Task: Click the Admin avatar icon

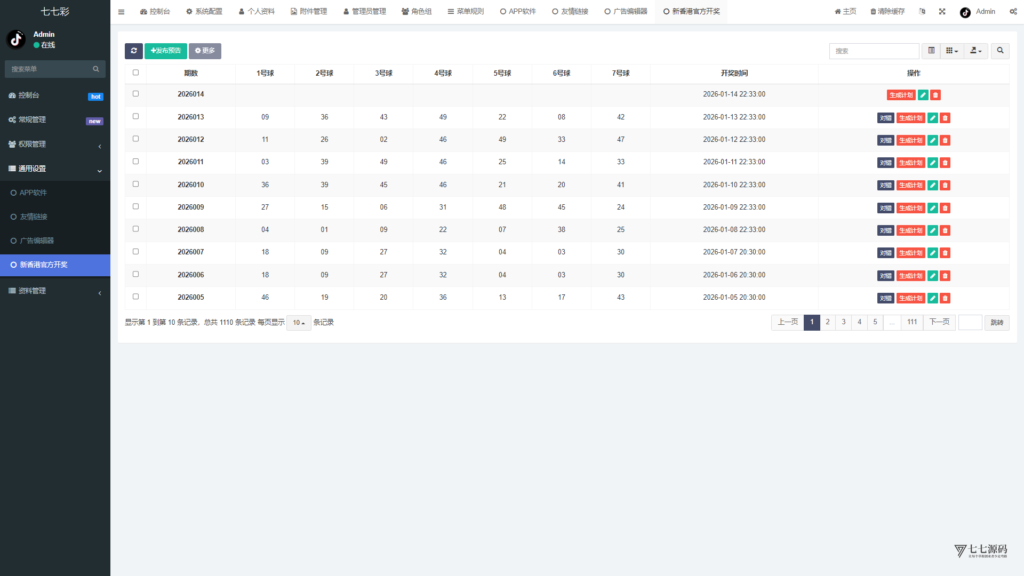Action: (x=964, y=9)
